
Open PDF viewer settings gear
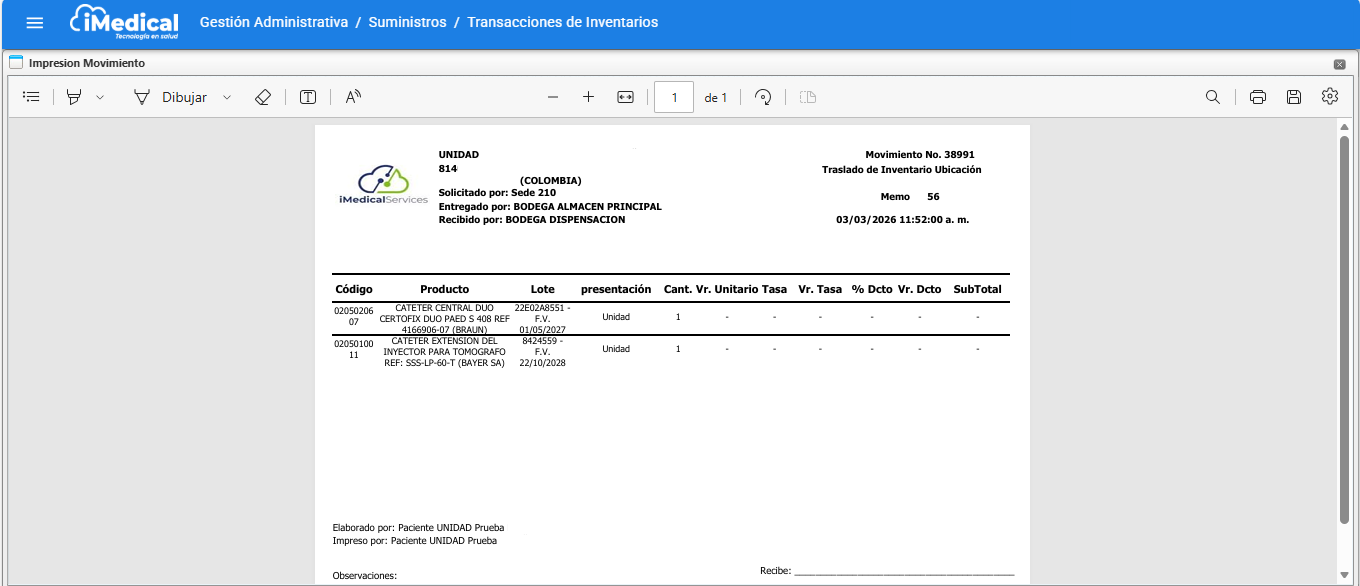click(1329, 97)
